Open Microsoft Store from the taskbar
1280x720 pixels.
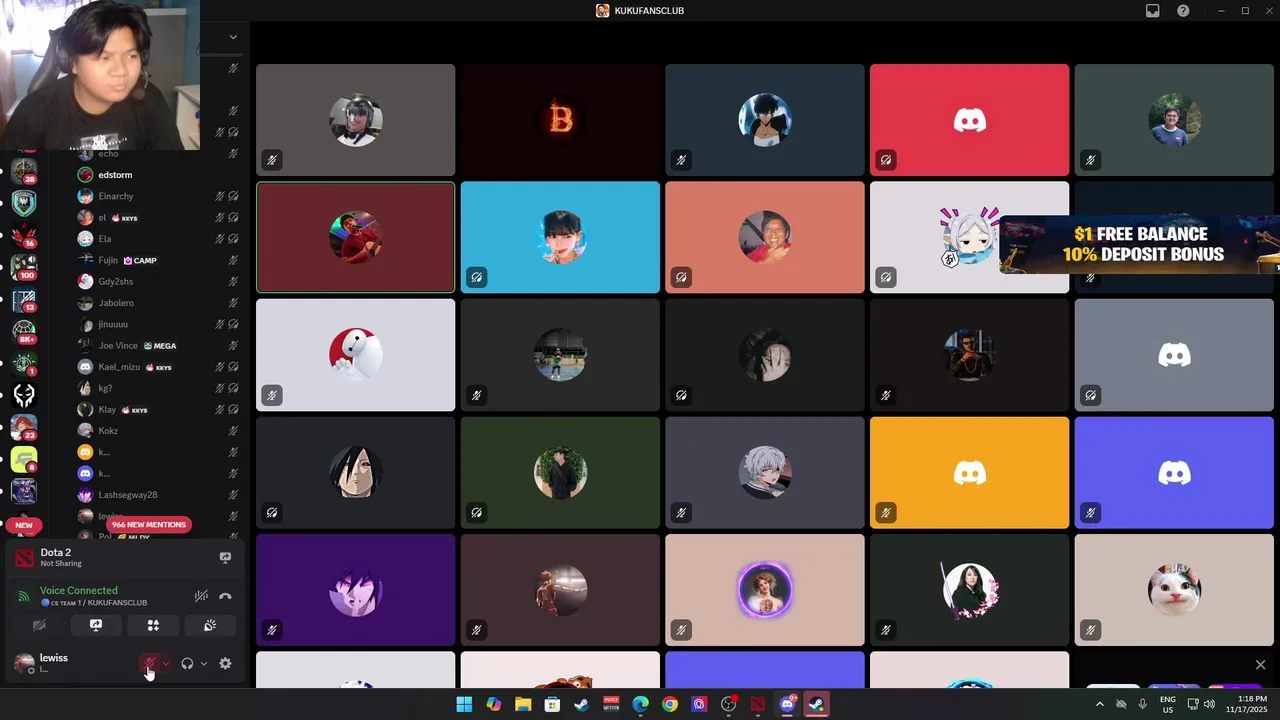tap(552, 704)
